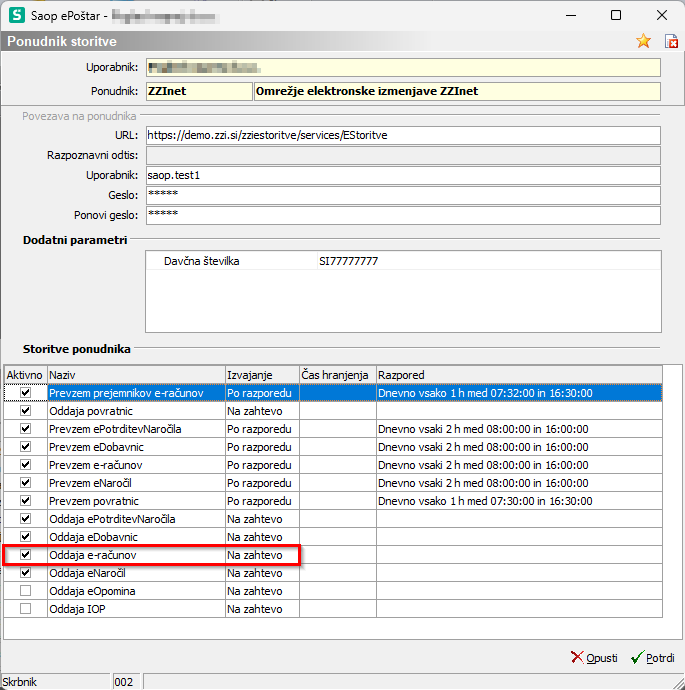Click the Ponovi geslo password field
Viewport: 685px width, 690px height.
tap(403, 215)
